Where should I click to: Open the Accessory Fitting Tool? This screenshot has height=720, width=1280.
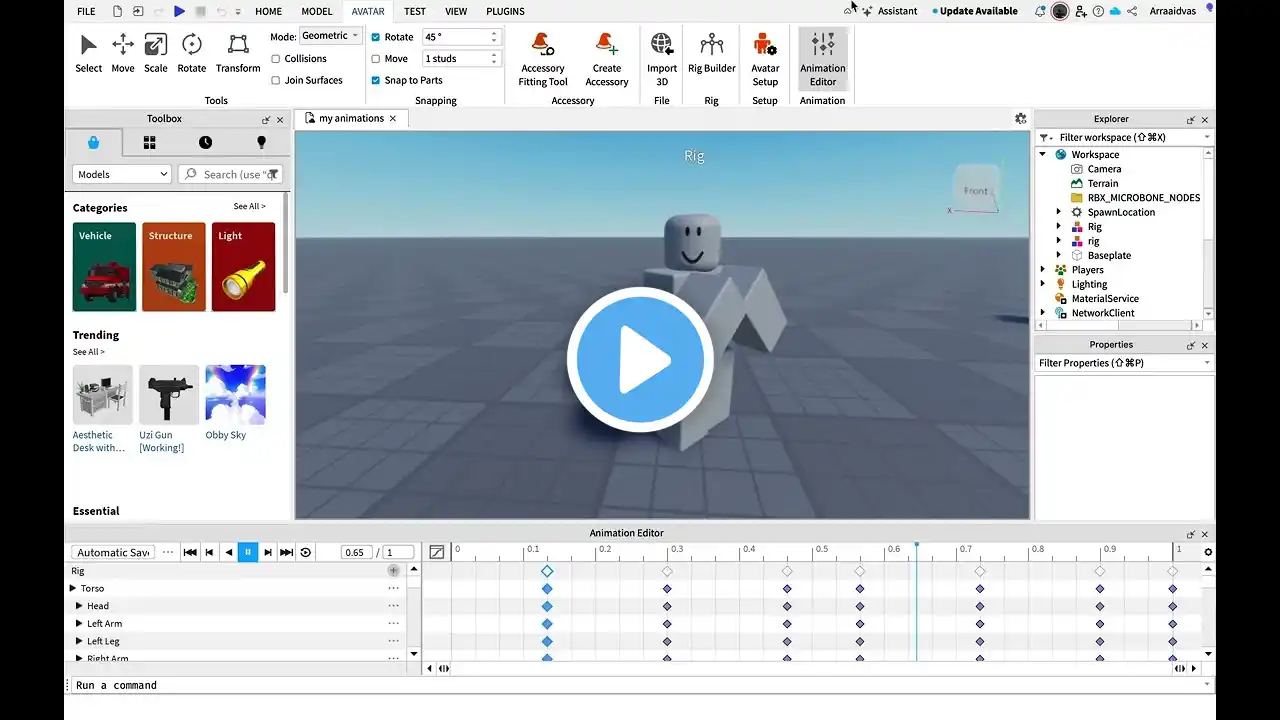(543, 59)
